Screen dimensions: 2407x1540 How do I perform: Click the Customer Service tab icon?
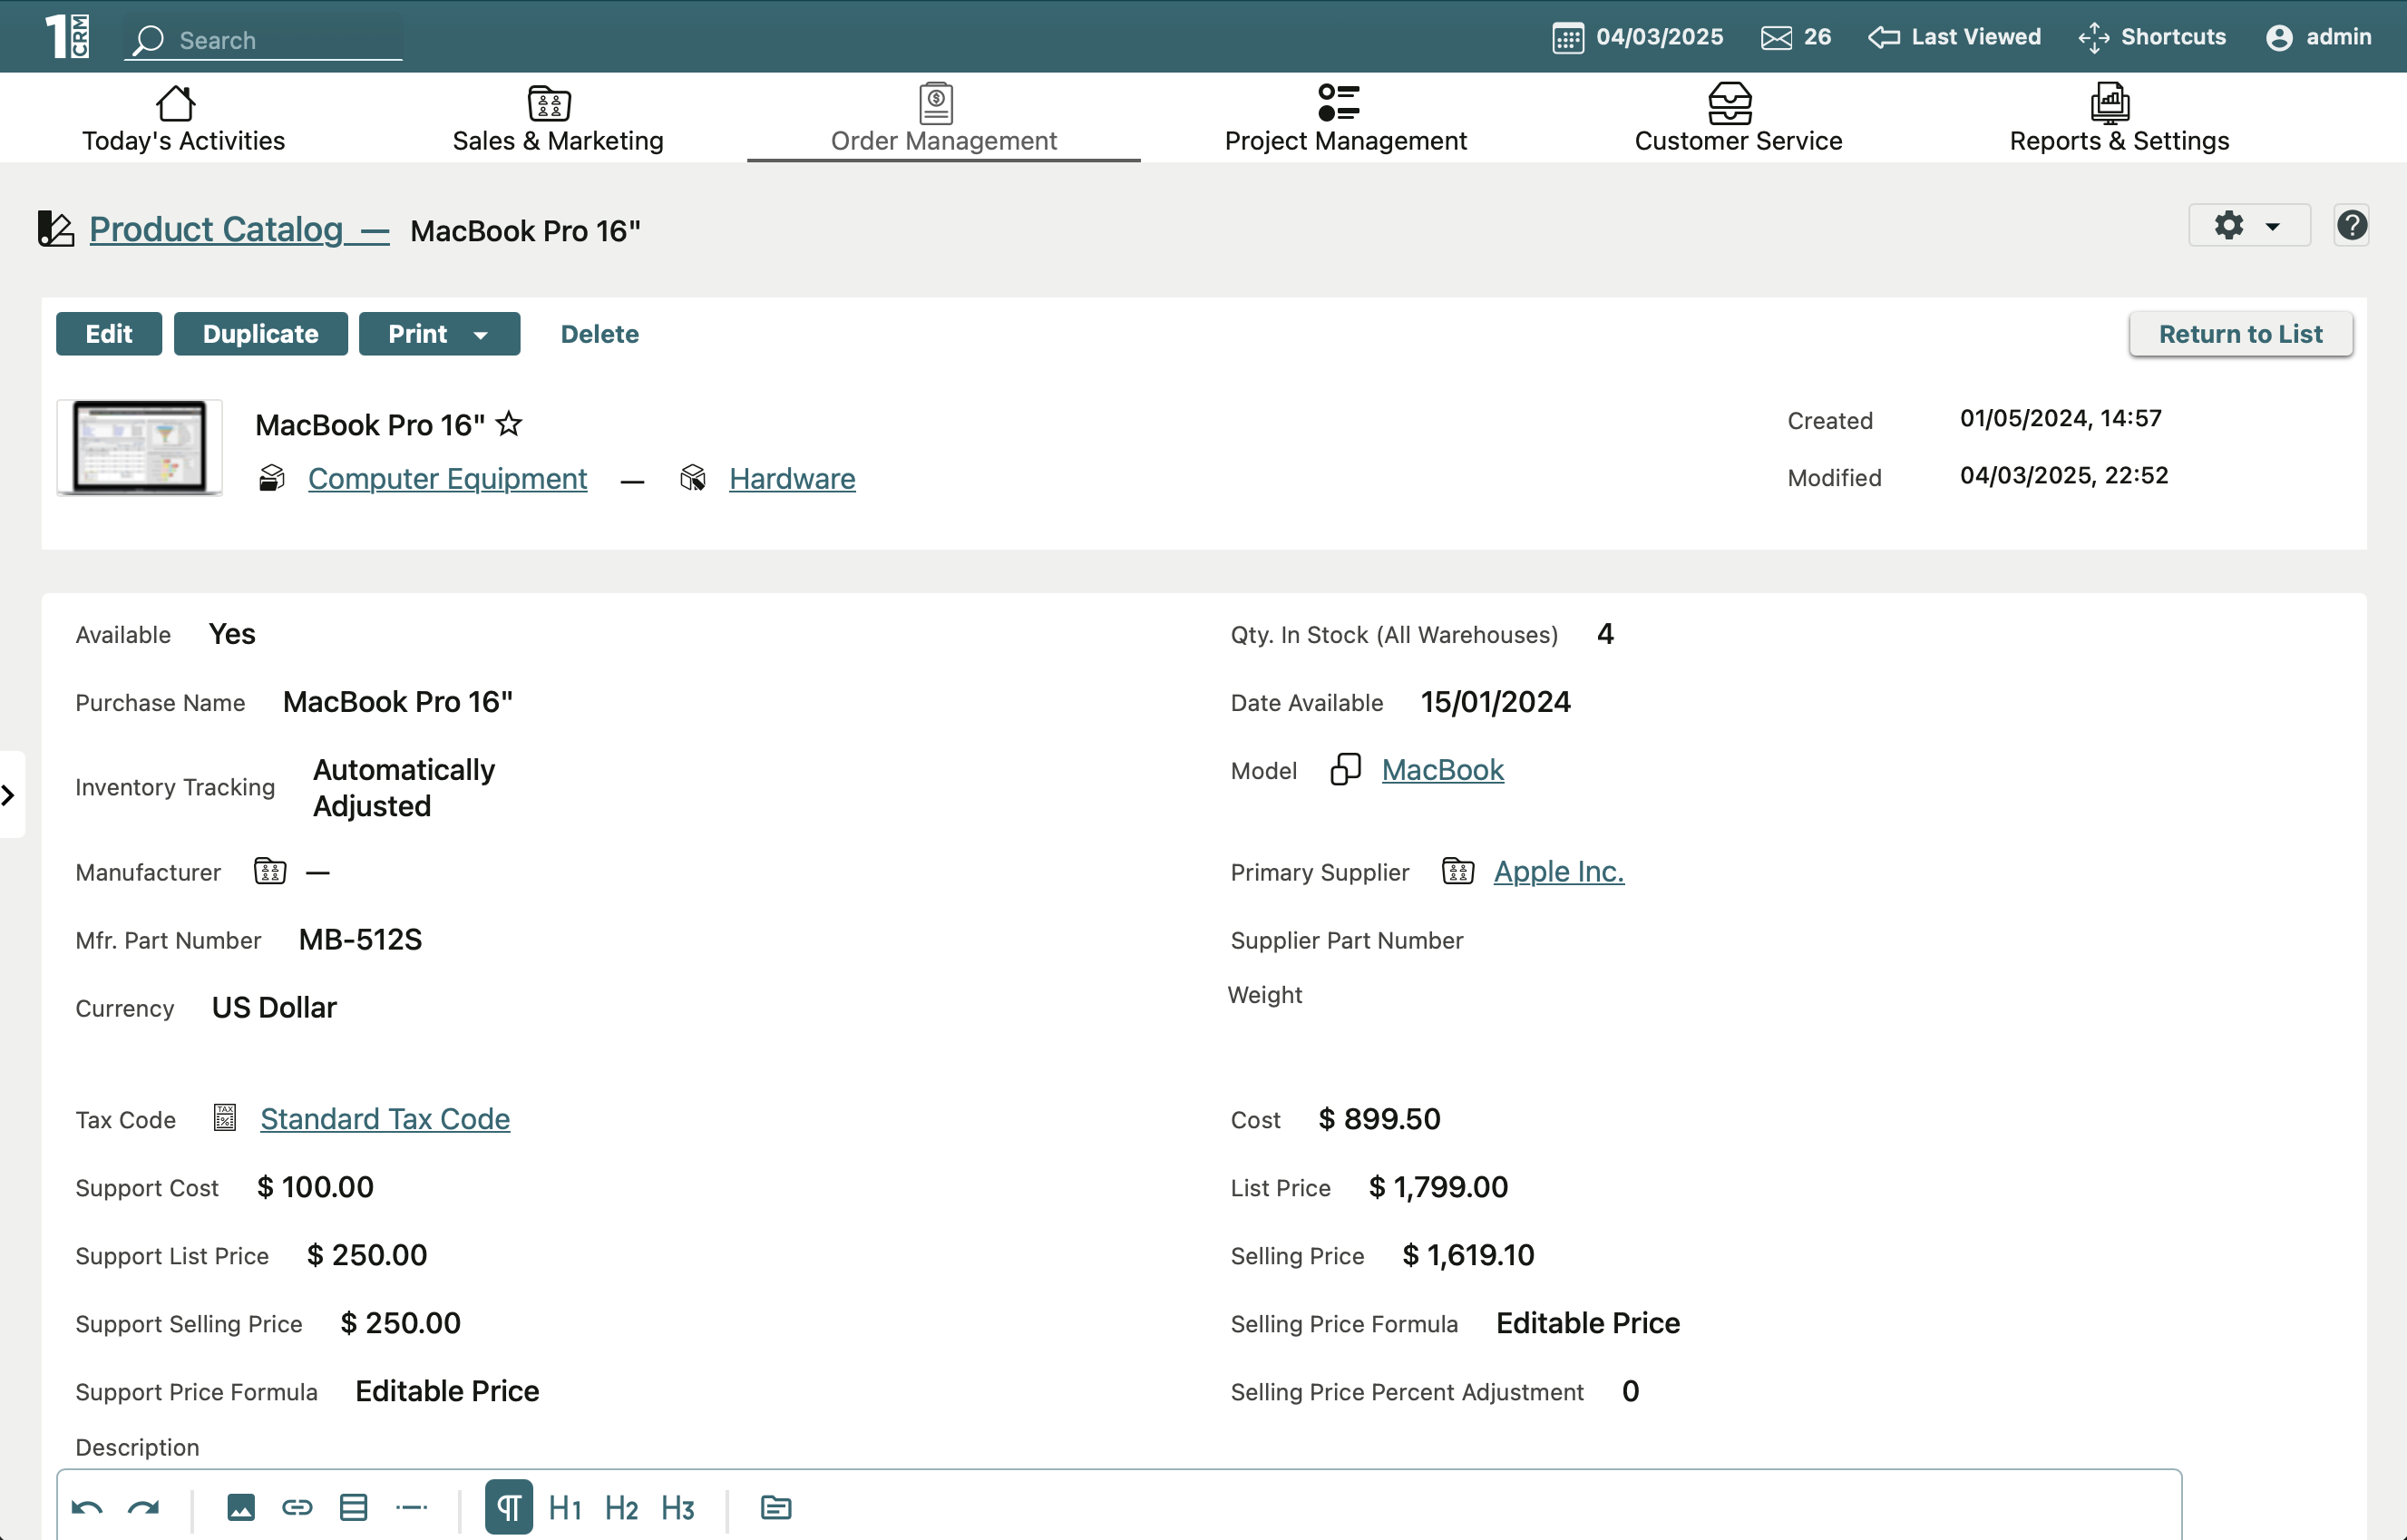(1730, 102)
